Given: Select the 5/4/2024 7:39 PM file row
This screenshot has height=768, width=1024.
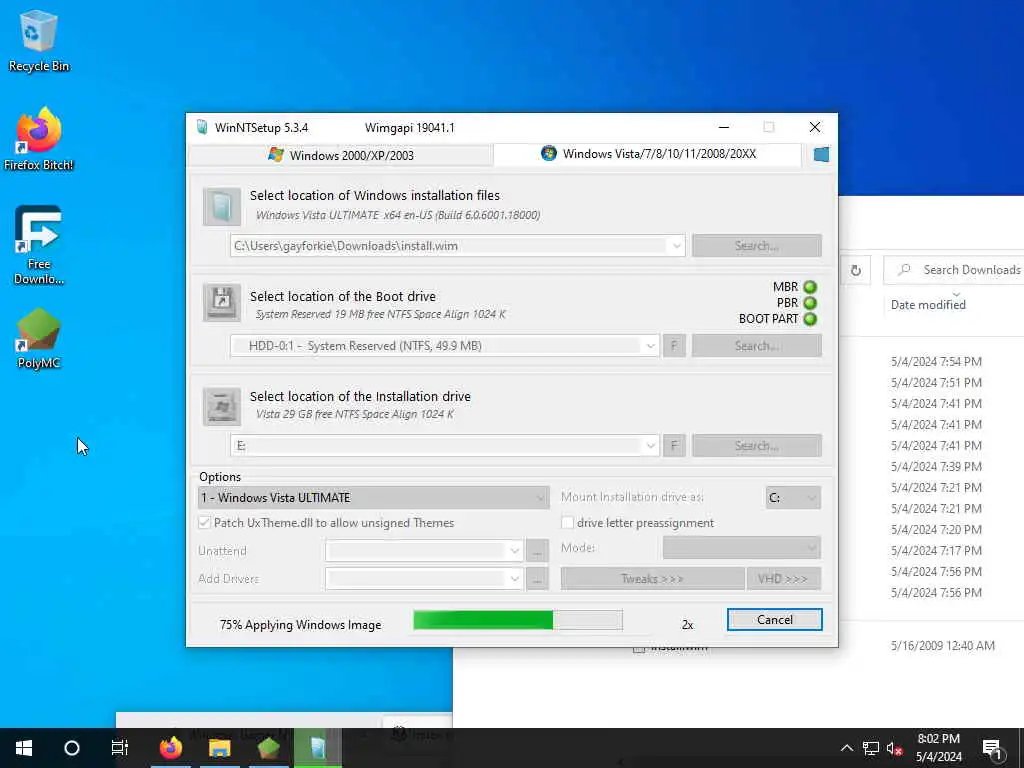Looking at the screenshot, I should tap(936, 466).
